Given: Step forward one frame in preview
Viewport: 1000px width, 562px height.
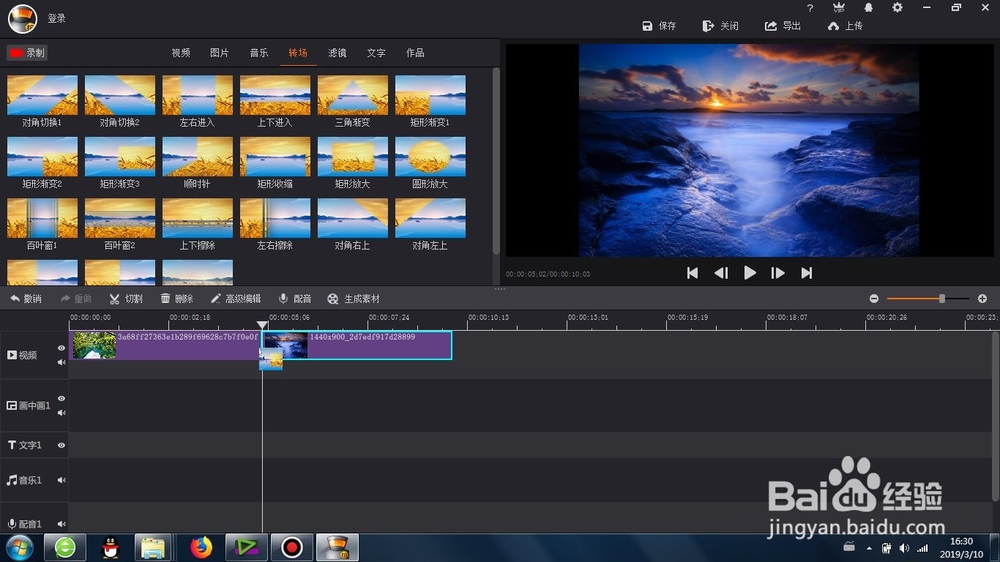Looking at the screenshot, I should [x=777, y=273].
